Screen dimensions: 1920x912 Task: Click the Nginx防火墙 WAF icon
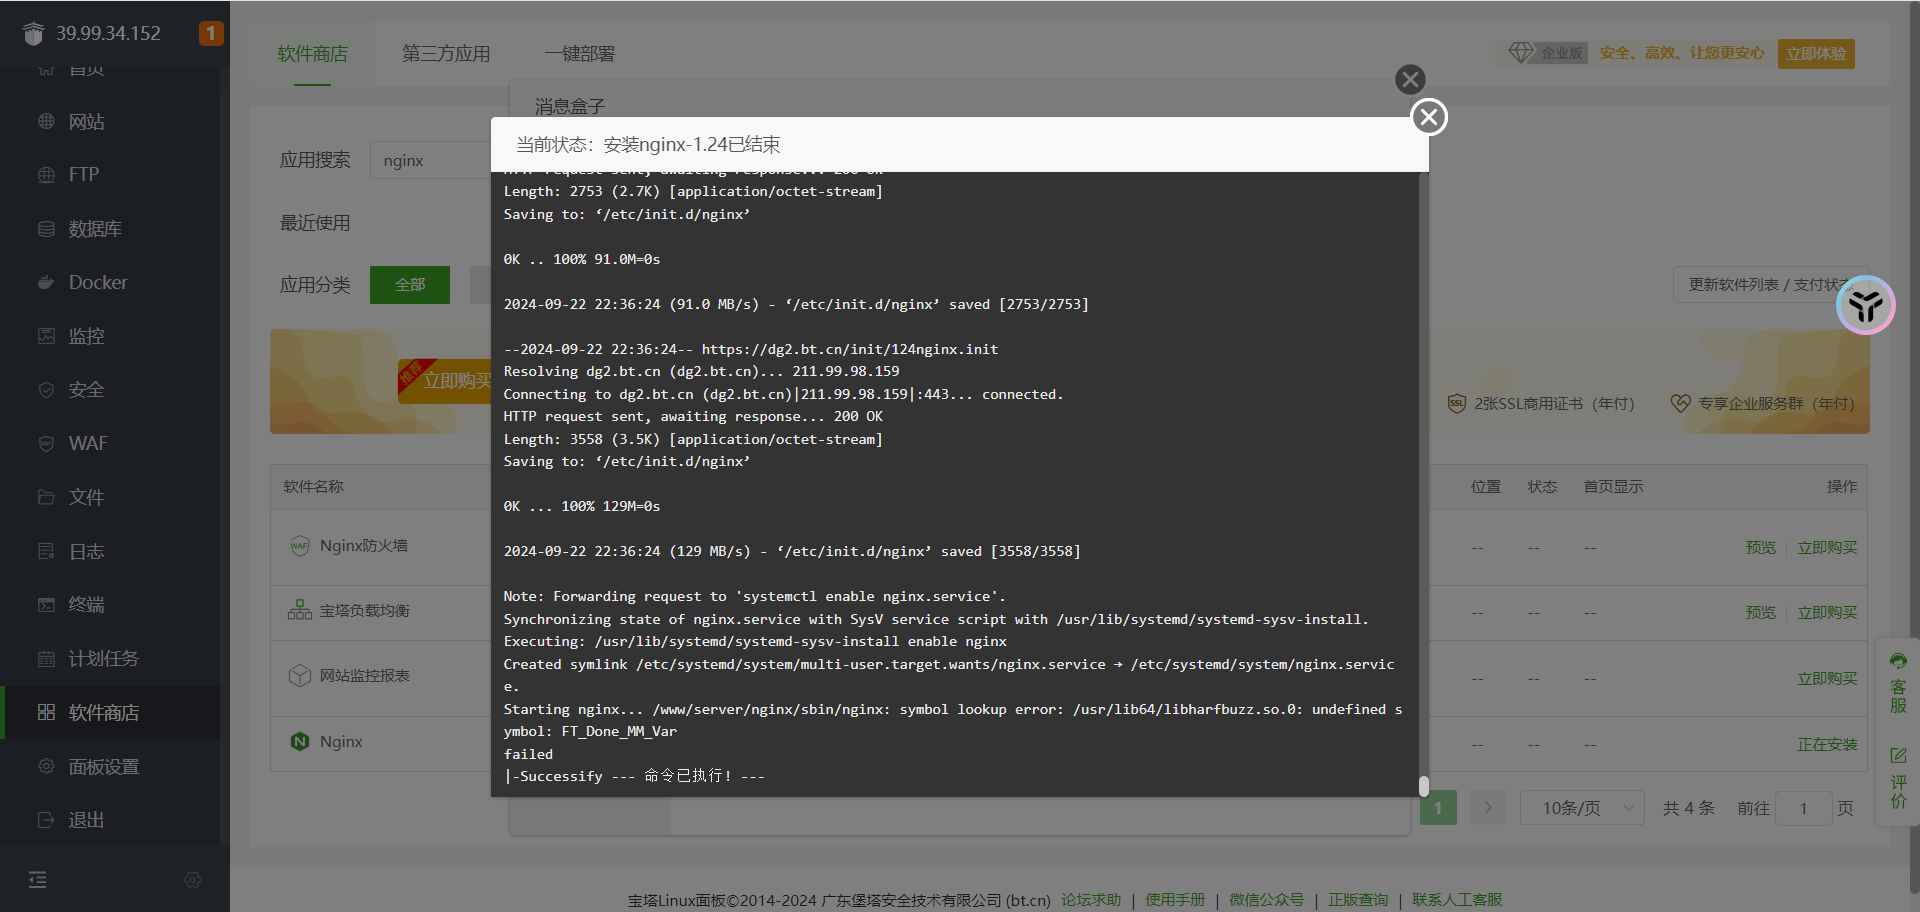coord(300,546)
